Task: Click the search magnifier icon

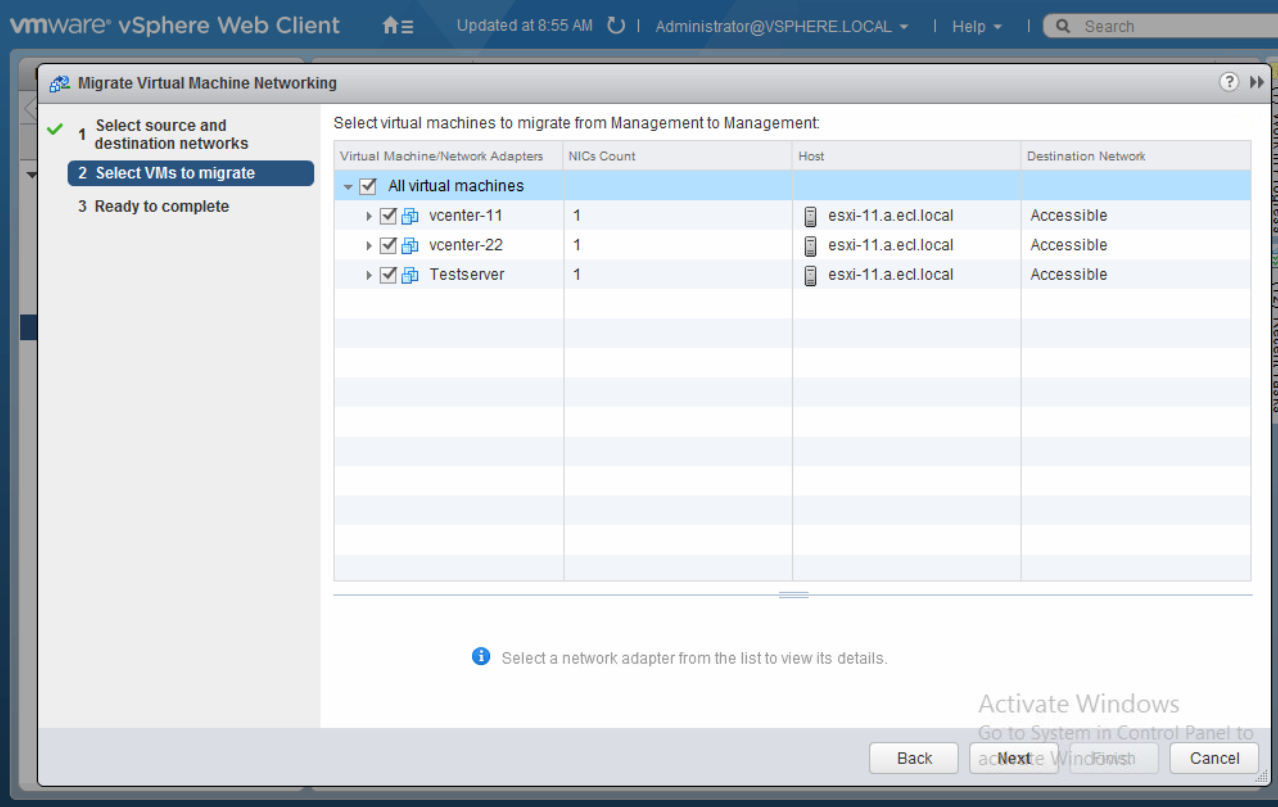Action: [1063, 27]
